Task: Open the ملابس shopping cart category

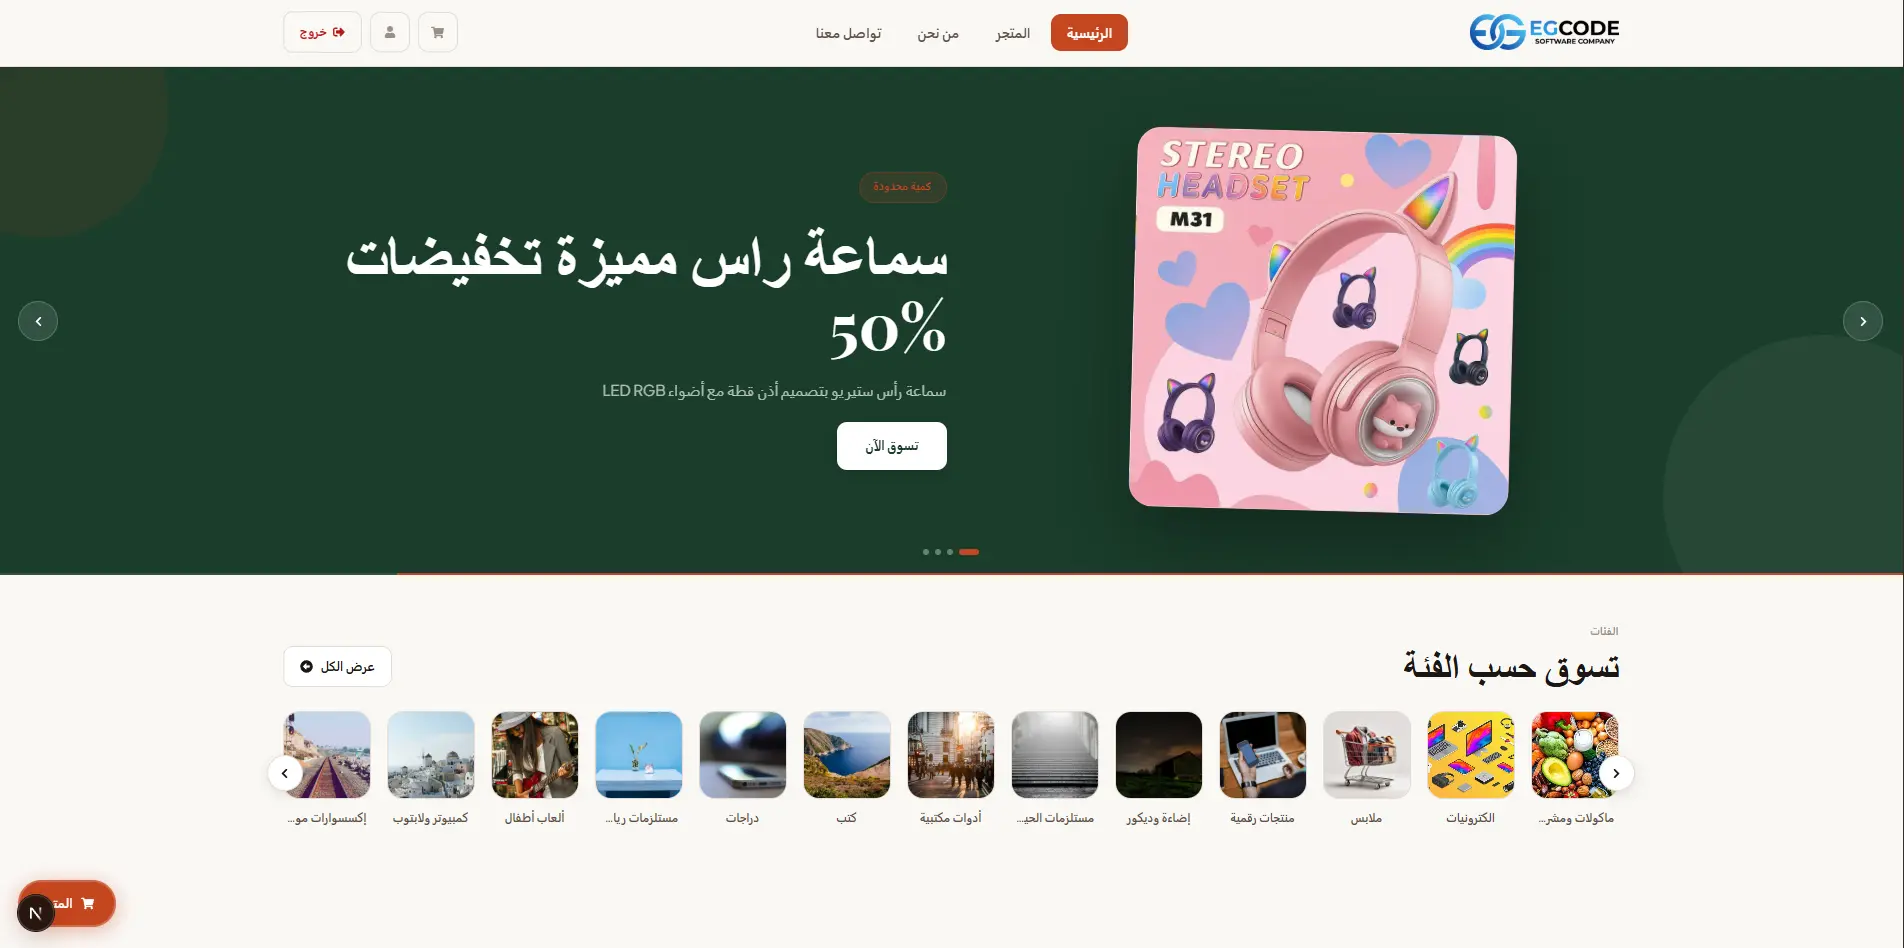Action: point(1366,755)
